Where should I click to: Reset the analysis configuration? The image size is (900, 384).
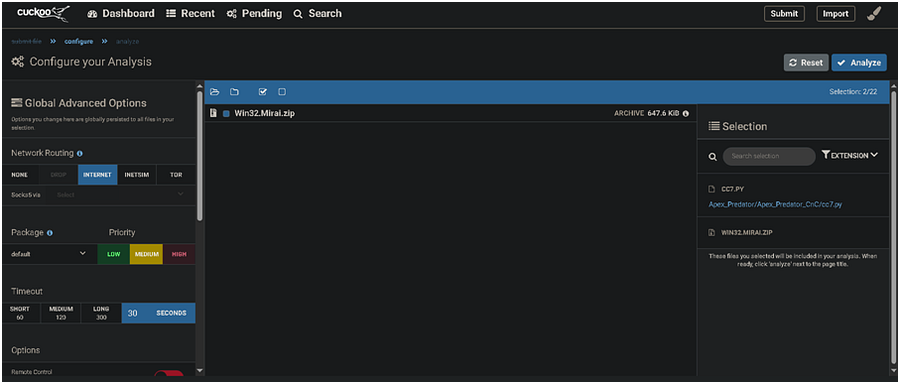click(x=806, y=63)
